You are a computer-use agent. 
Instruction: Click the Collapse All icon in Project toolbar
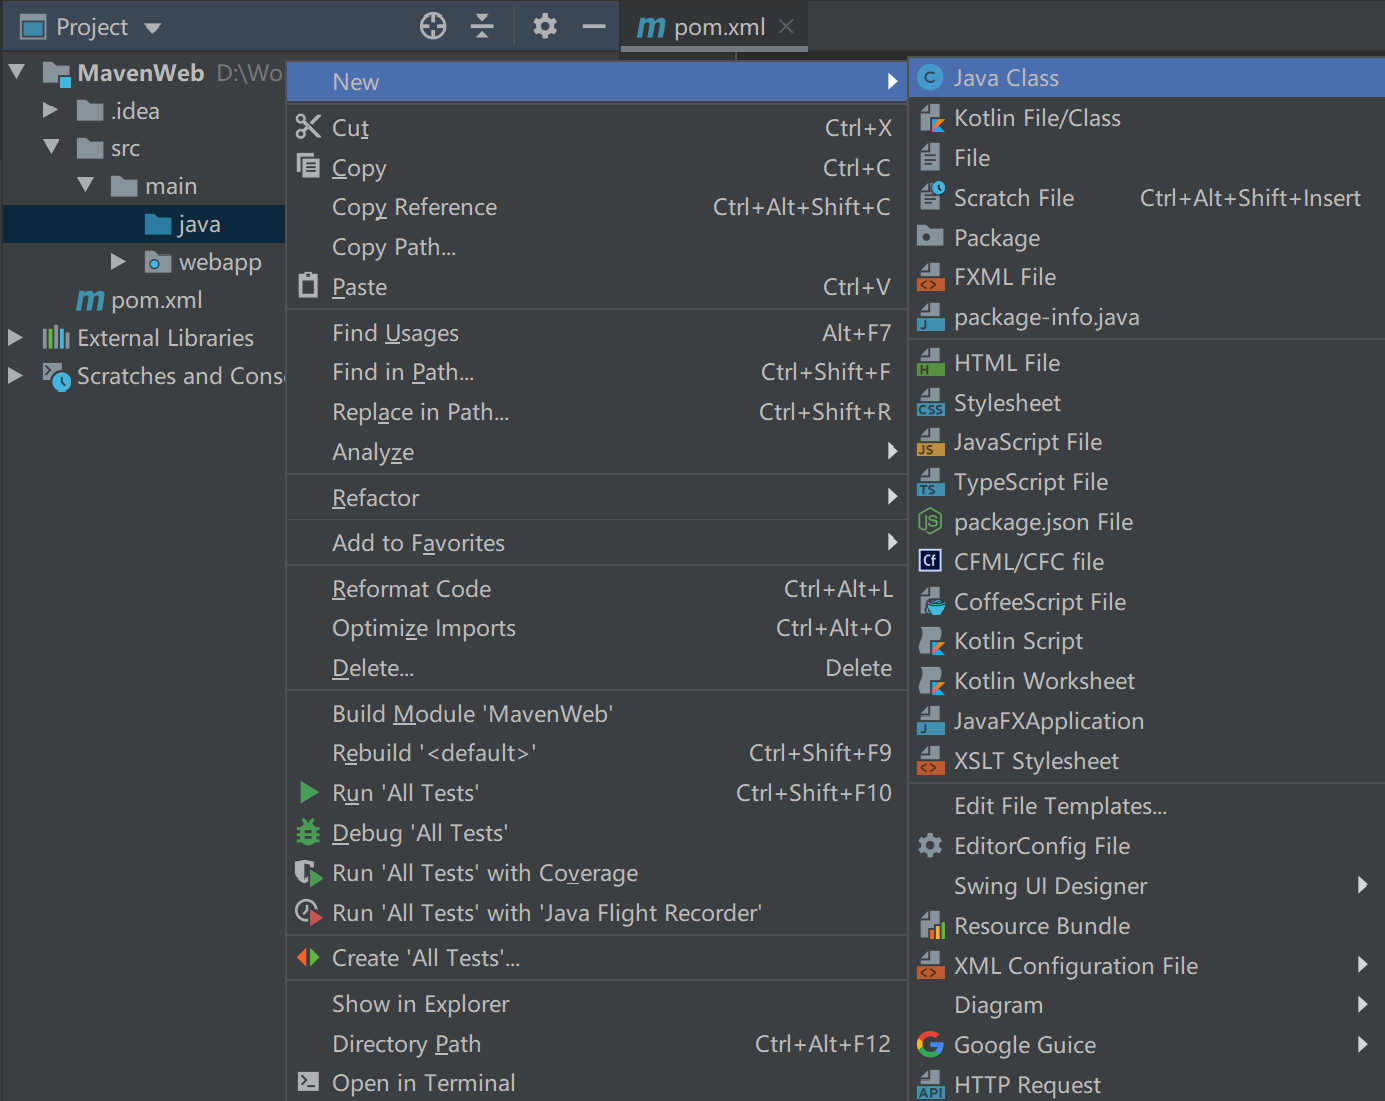482,26
